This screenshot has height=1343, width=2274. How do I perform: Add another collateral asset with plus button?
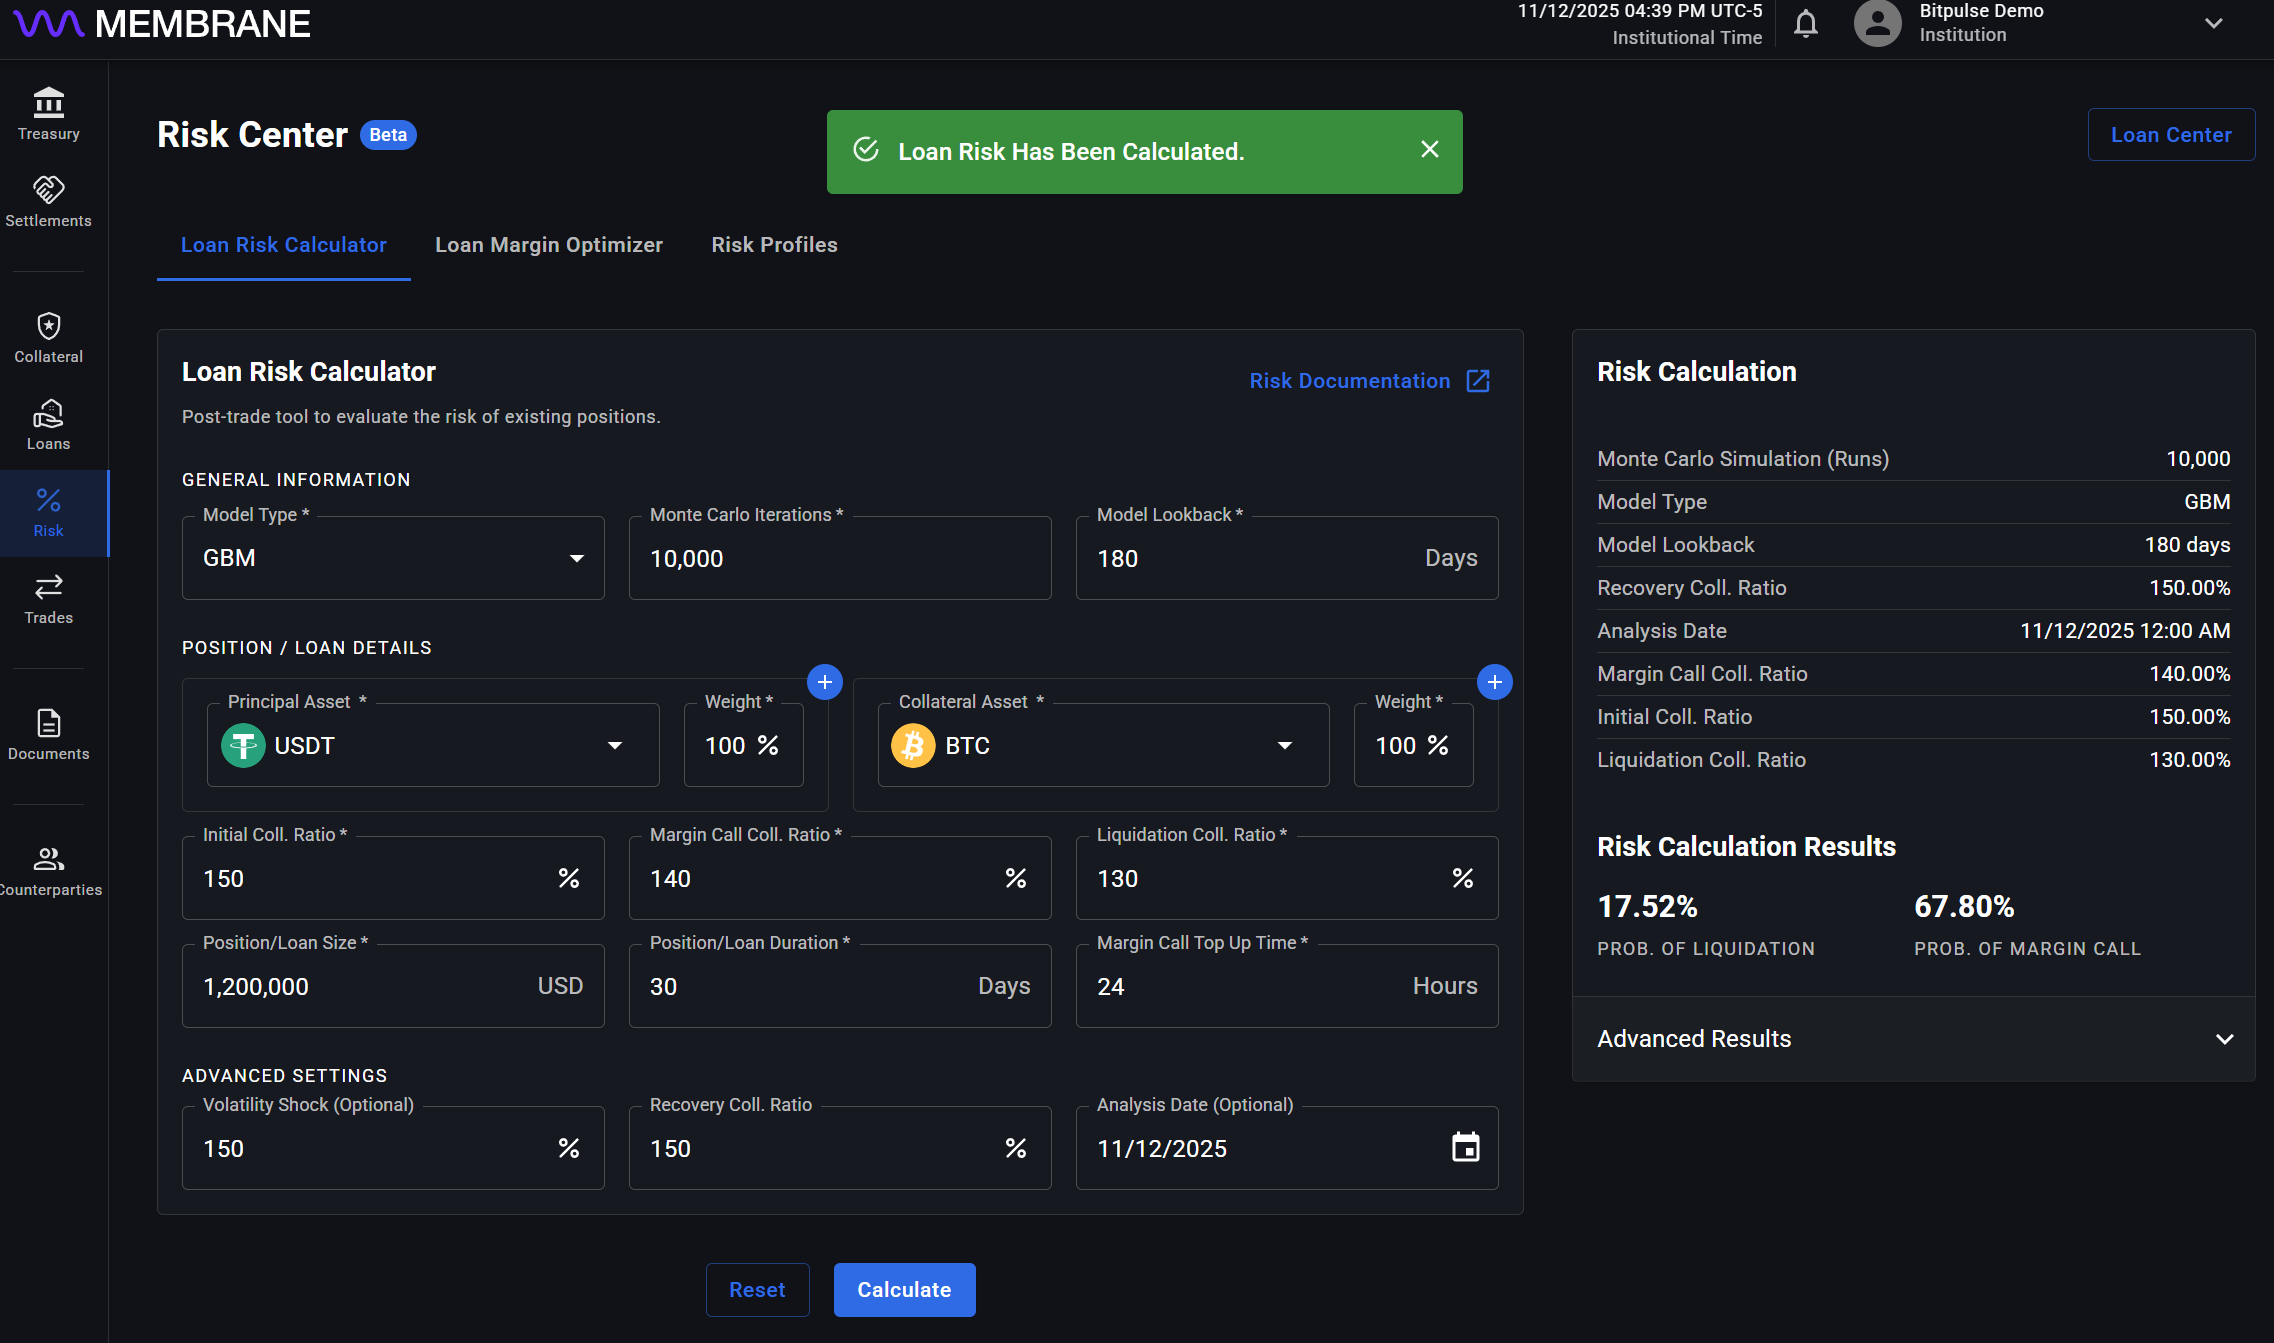(x=1494, y=682)
